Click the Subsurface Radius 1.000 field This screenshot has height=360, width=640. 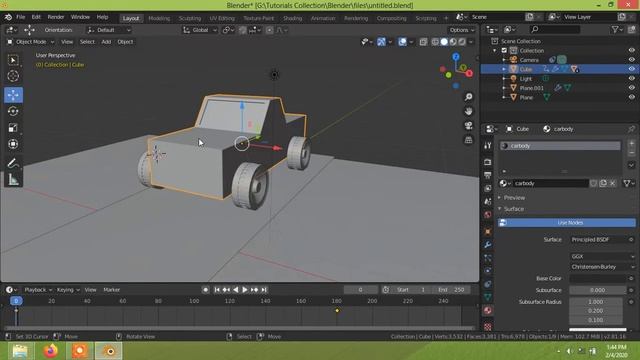[596, 302]
